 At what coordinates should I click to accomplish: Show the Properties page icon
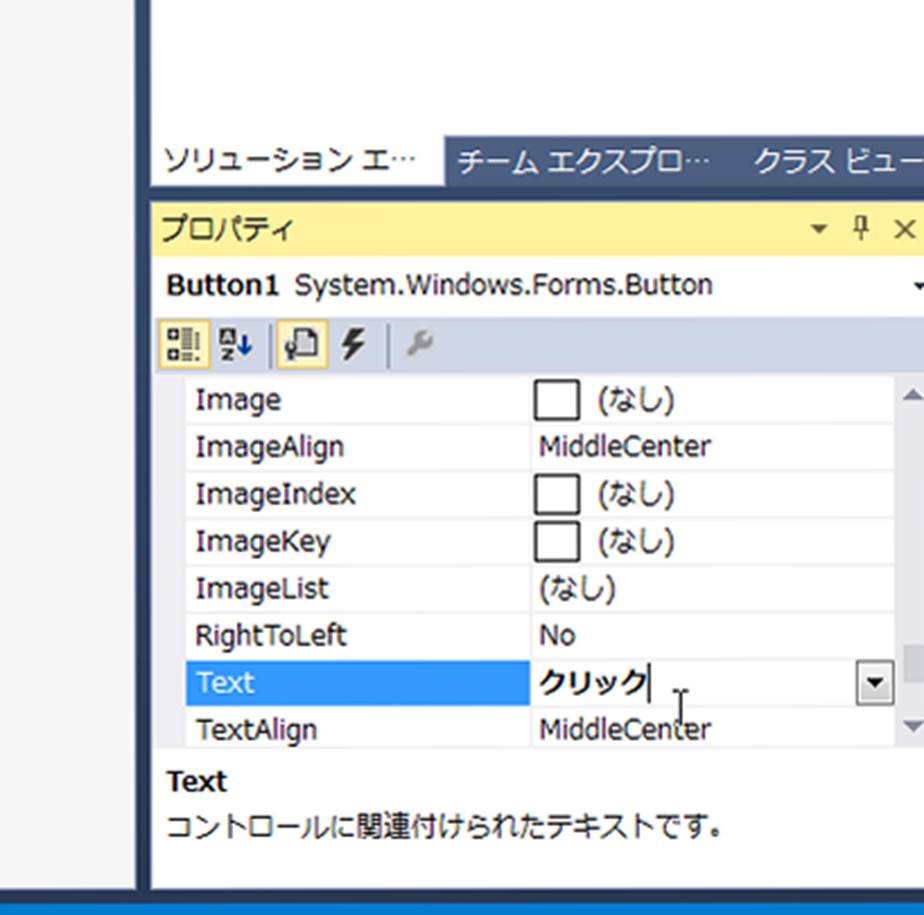301,346
